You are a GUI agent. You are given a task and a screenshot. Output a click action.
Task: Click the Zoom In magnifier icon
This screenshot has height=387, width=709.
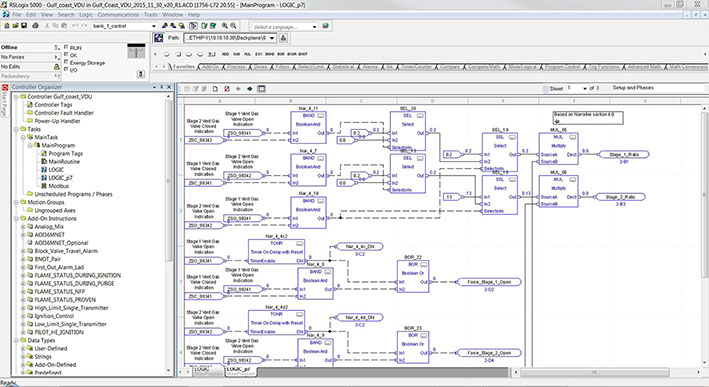click(224, 26)
